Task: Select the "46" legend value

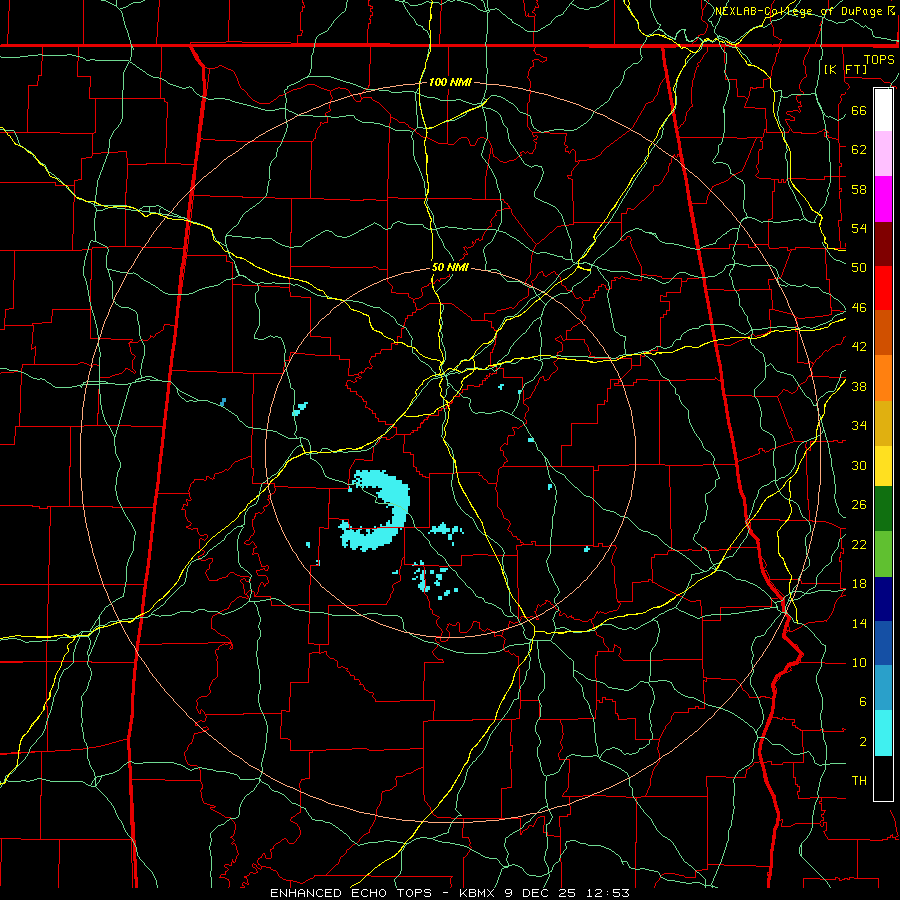Action: pos(859,308)
